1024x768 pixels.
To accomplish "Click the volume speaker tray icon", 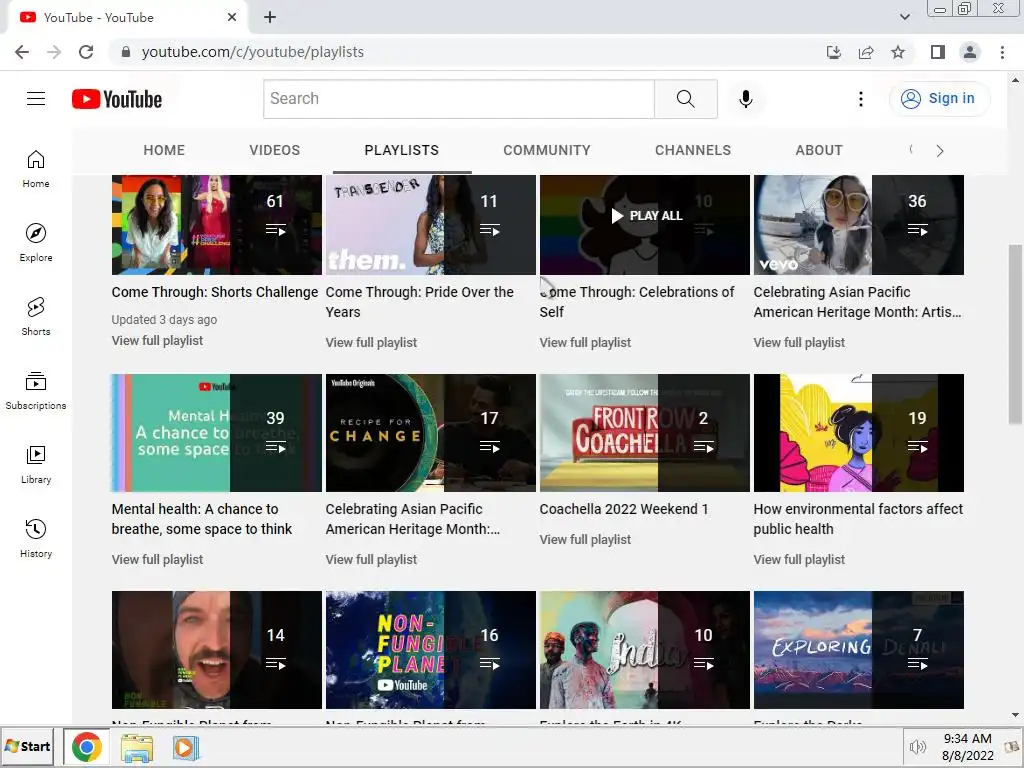I will coord(918,747).
